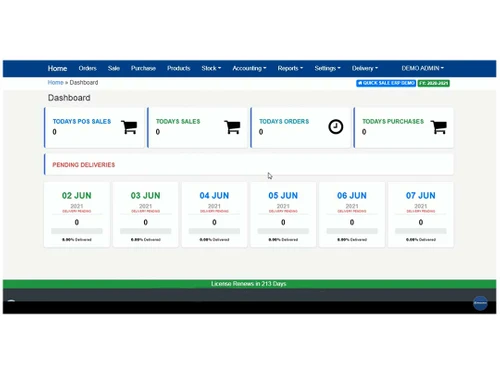Screen dimensions: 500x375
Task: Open the Orders menu item
Action: click(87, 68)
